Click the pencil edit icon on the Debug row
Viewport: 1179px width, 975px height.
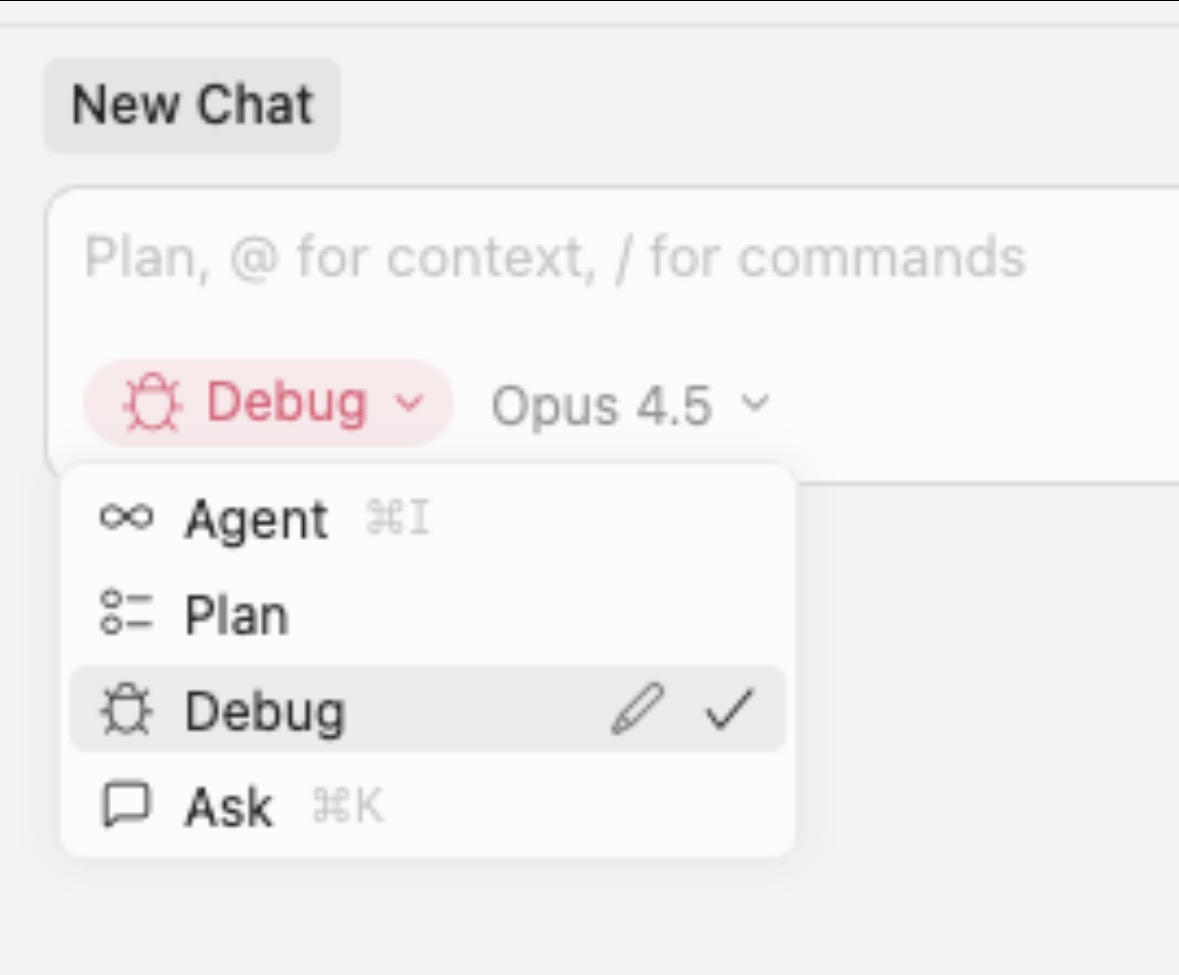click(637, 708)
